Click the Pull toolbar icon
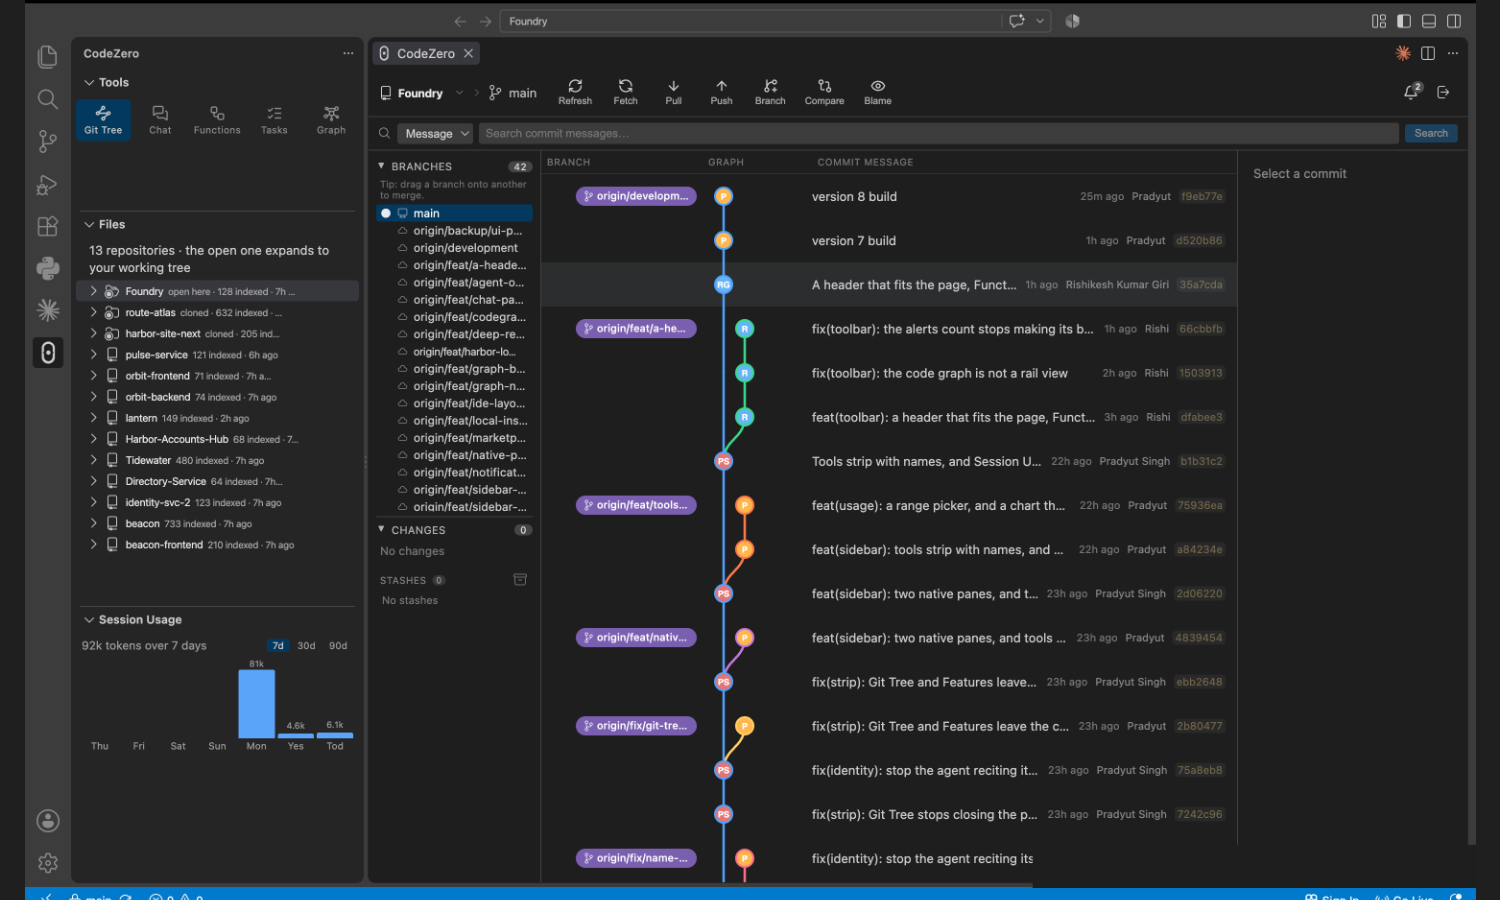The image size is (1500, 900). click(673, 92)
